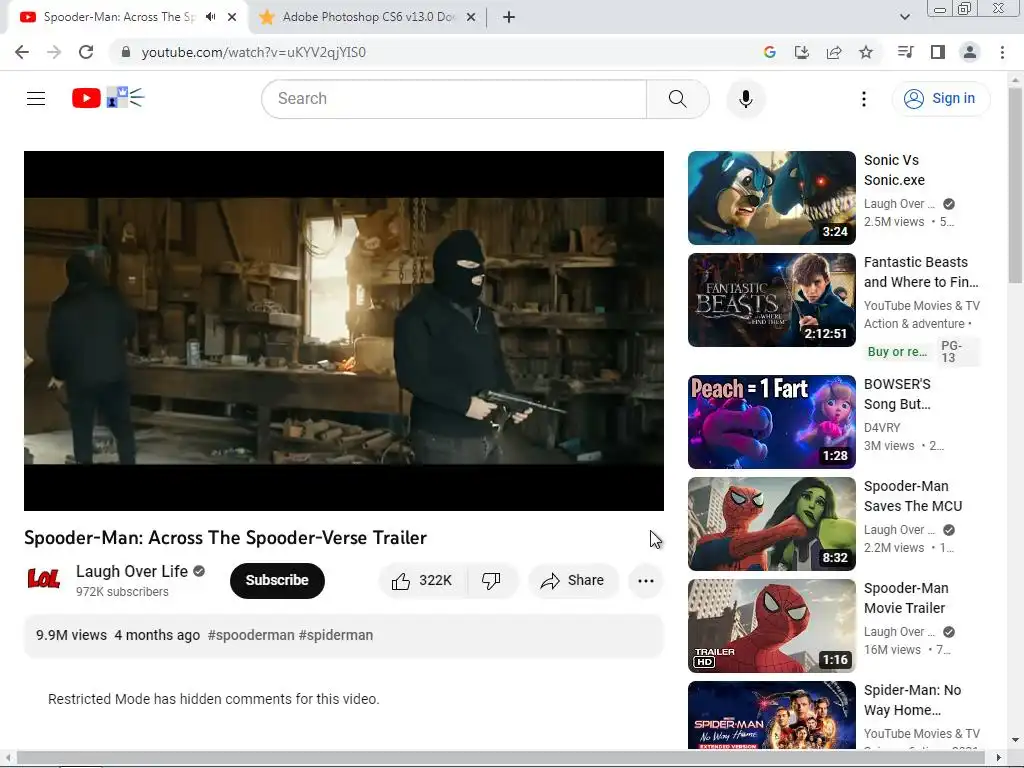Click the Share button
1024x768 pixels.
[x=573, y=581]
